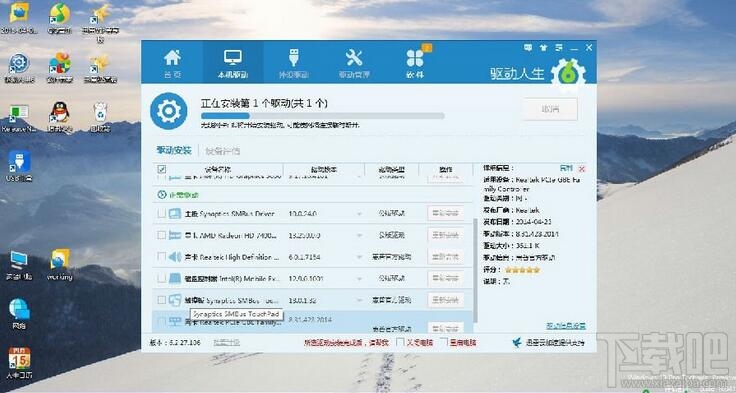The width and height of the screenshot is (736, 393).
Task: Click the underlined link beside version number
Action: point(226,343)
